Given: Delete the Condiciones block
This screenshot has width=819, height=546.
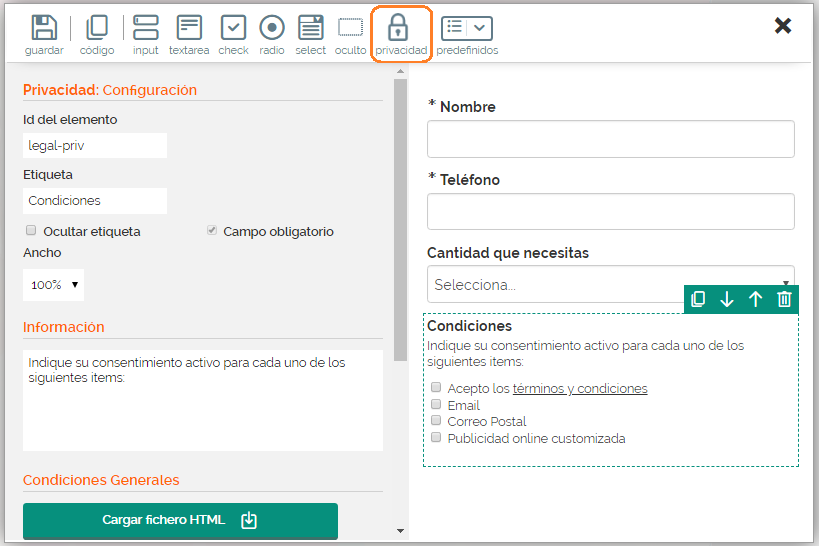Looking at the screenshot, I should 784,299.
